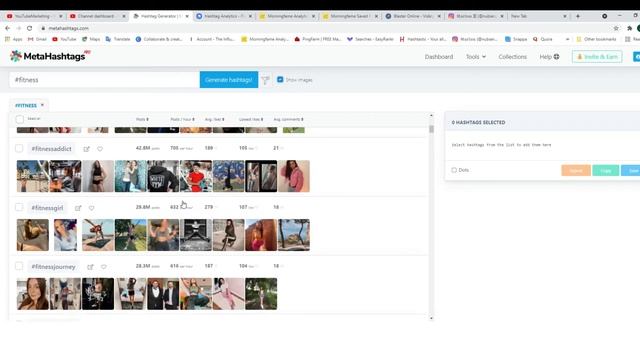This screenshot has height=360, width=640.
Task: Sort by the Avg. comments column
Action: tap(288, 119)
